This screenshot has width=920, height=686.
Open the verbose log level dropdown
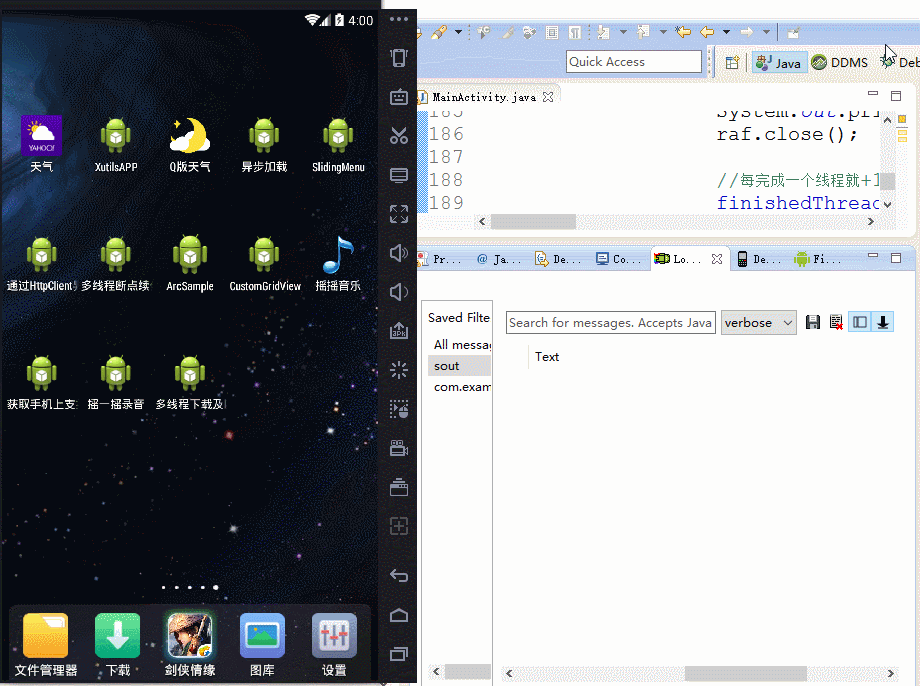(759, 323)
